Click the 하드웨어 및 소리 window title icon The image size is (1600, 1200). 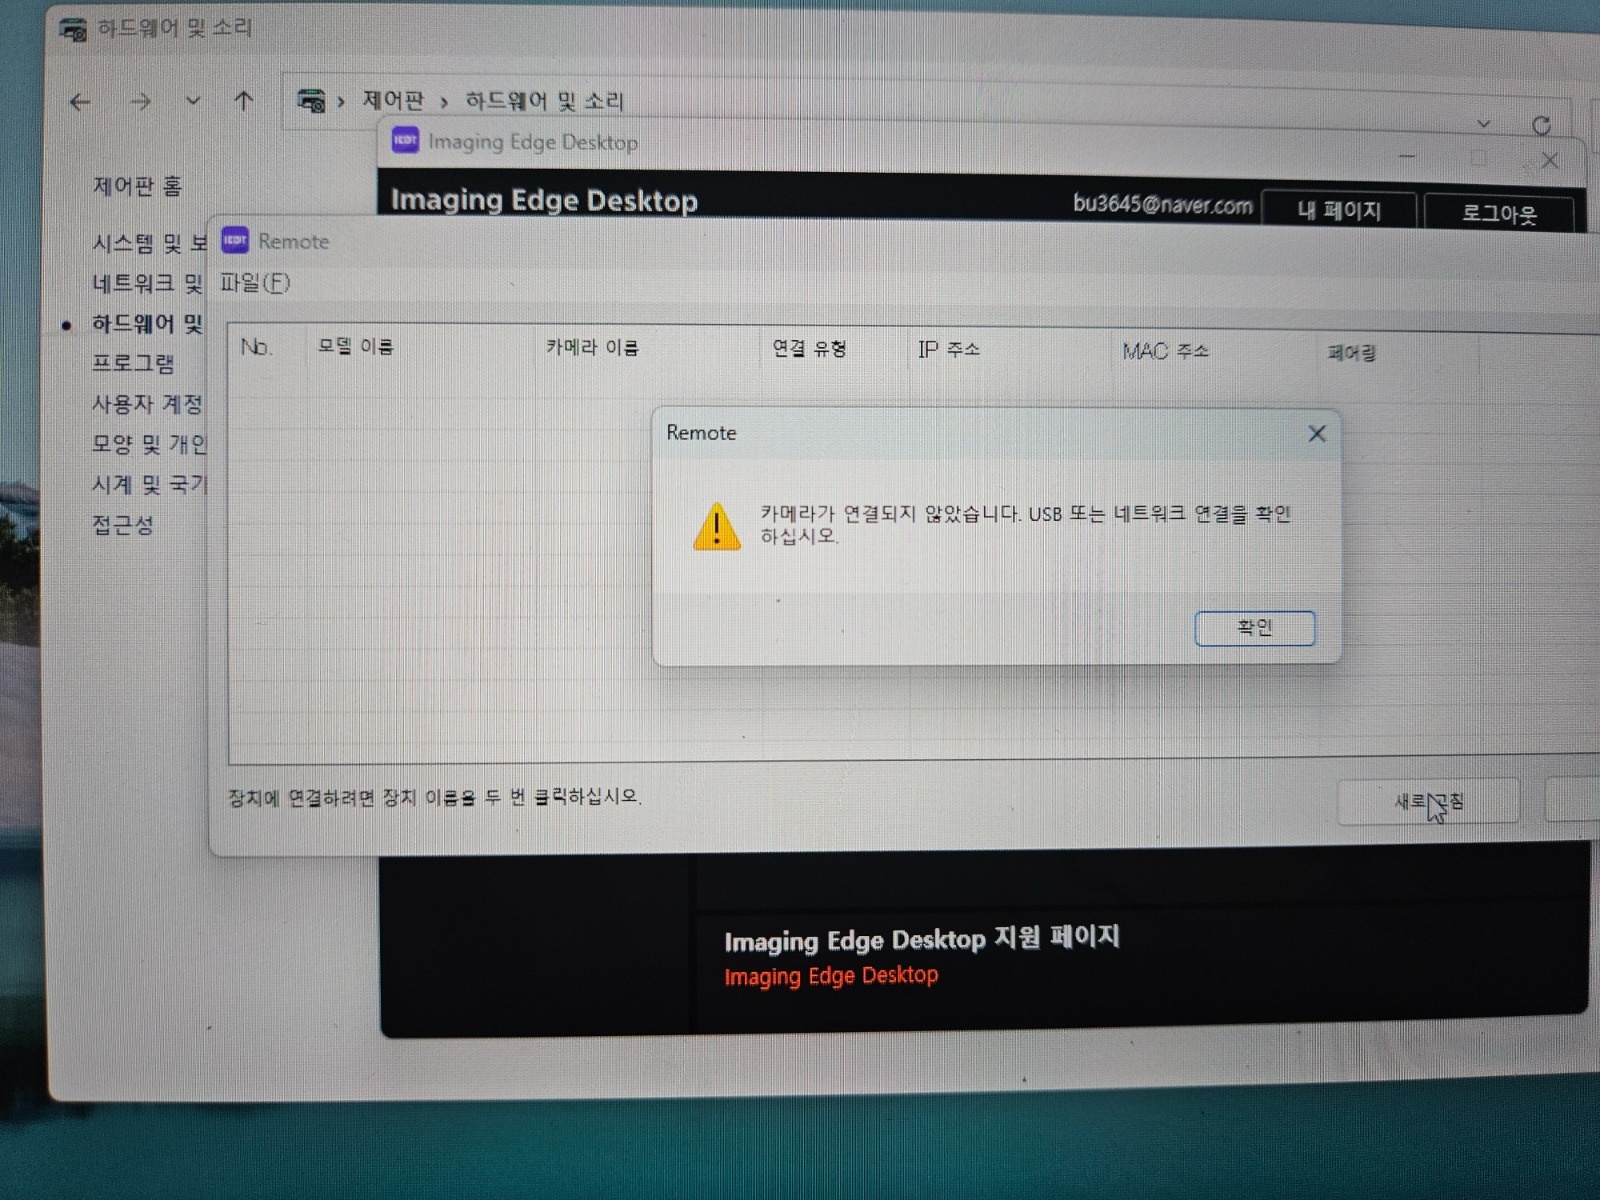click(73, 30)
